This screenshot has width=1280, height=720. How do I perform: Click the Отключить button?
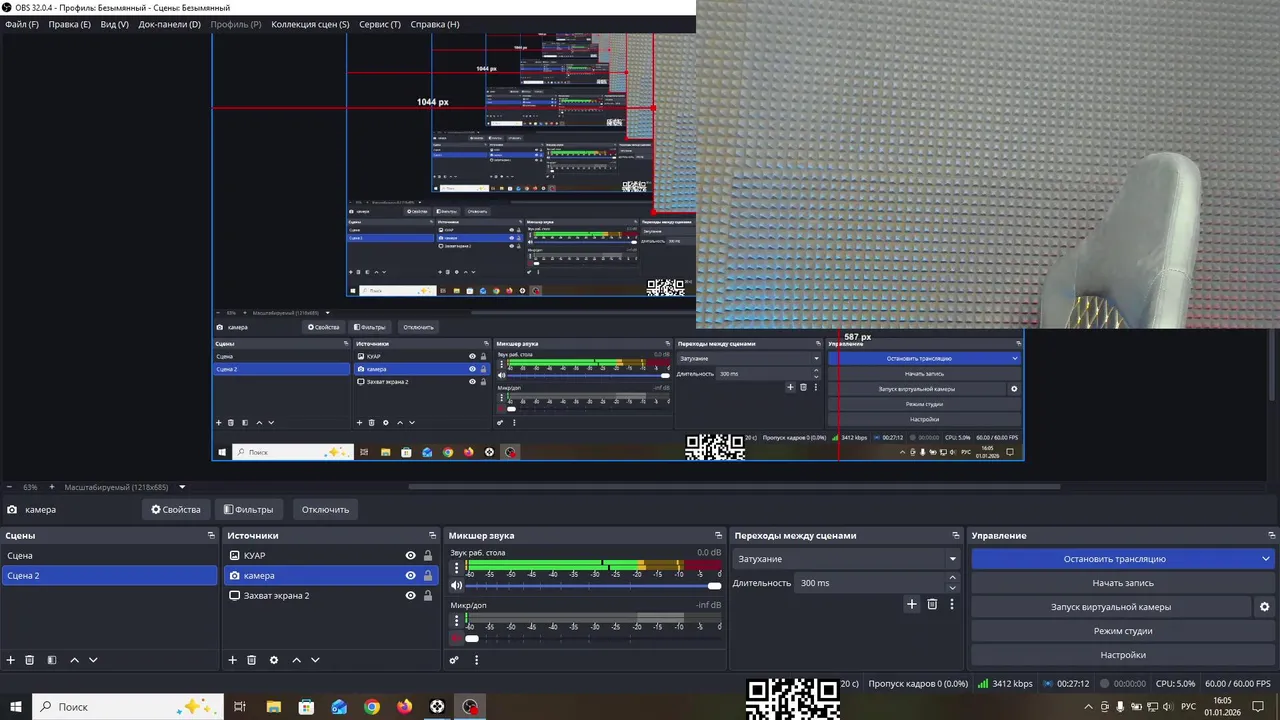326,509
